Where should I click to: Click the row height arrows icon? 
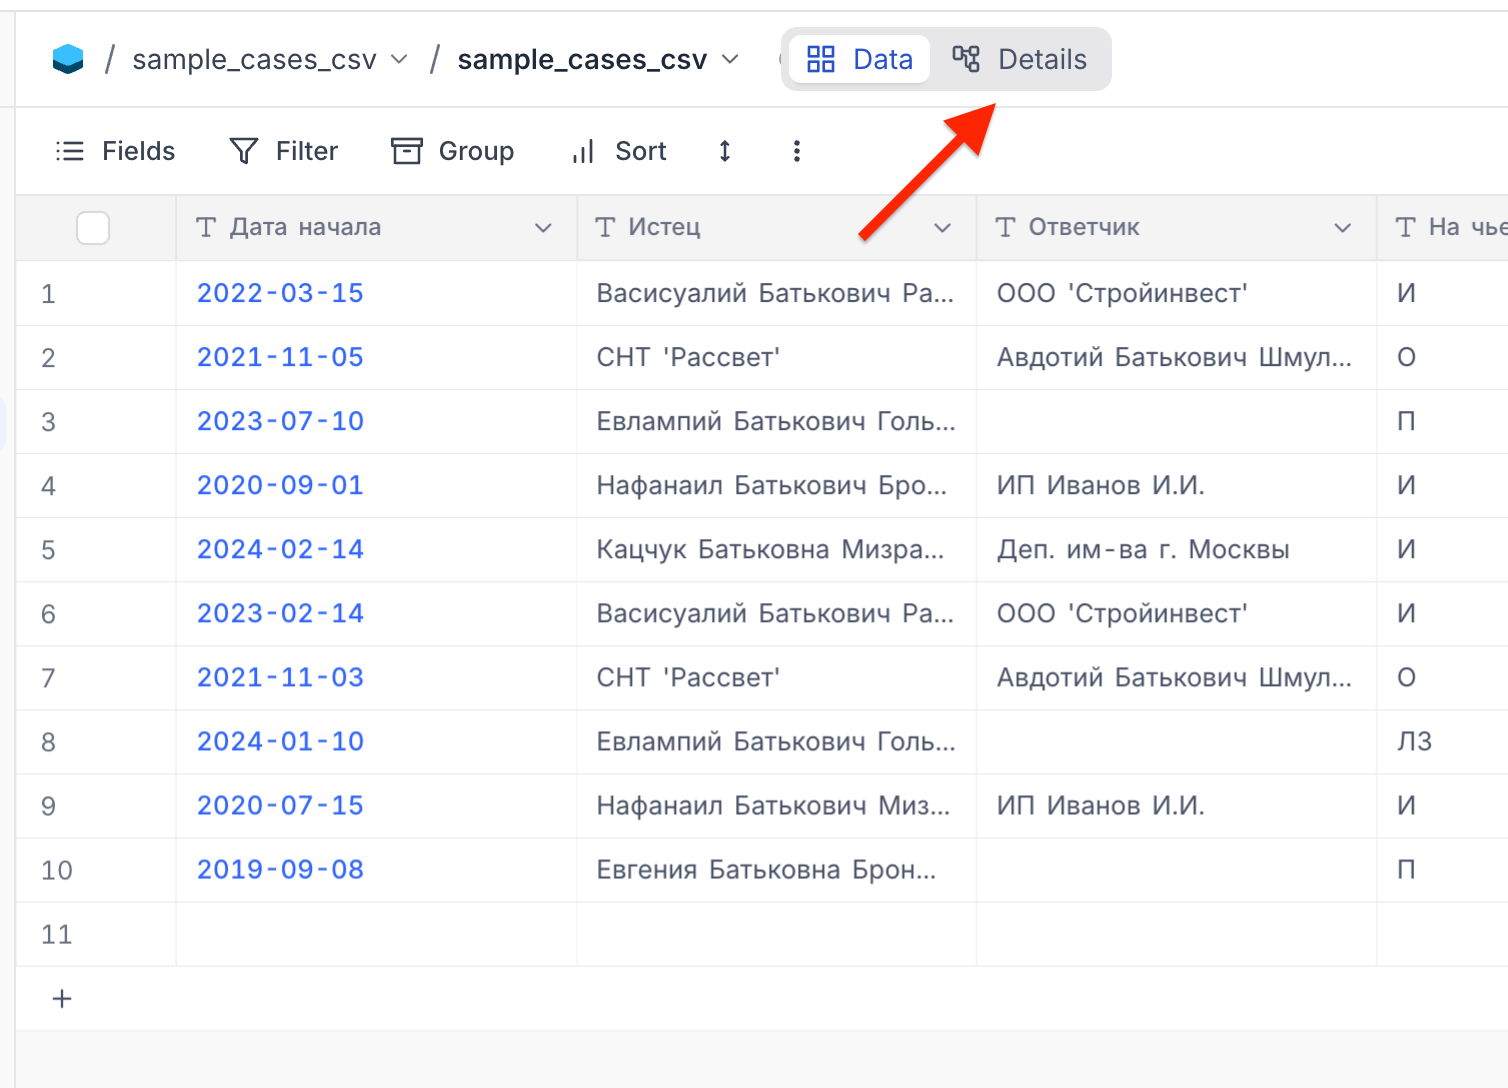(725, 151)
